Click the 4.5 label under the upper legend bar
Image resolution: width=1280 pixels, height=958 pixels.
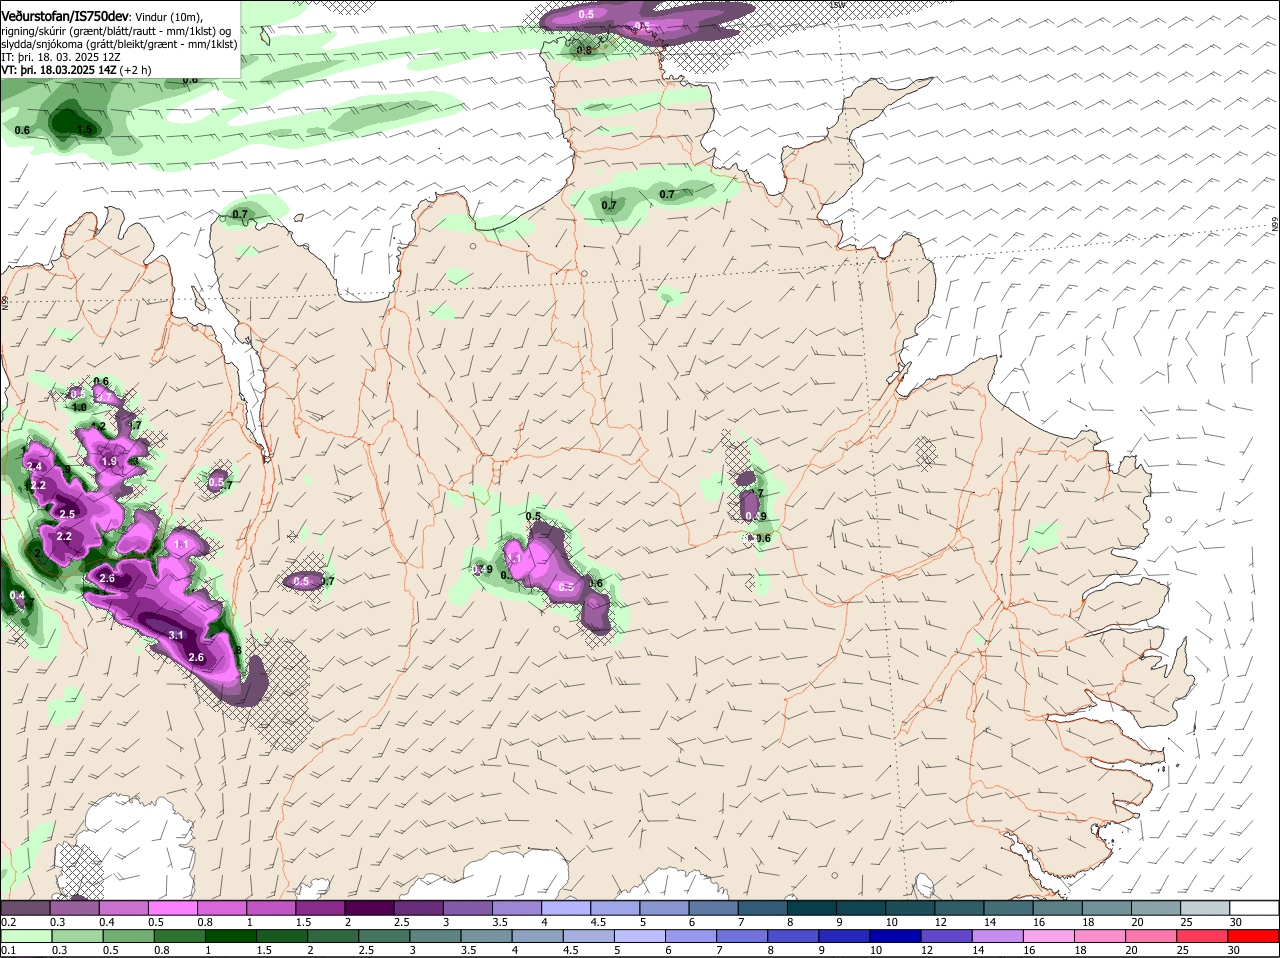[x=597, y=921]
